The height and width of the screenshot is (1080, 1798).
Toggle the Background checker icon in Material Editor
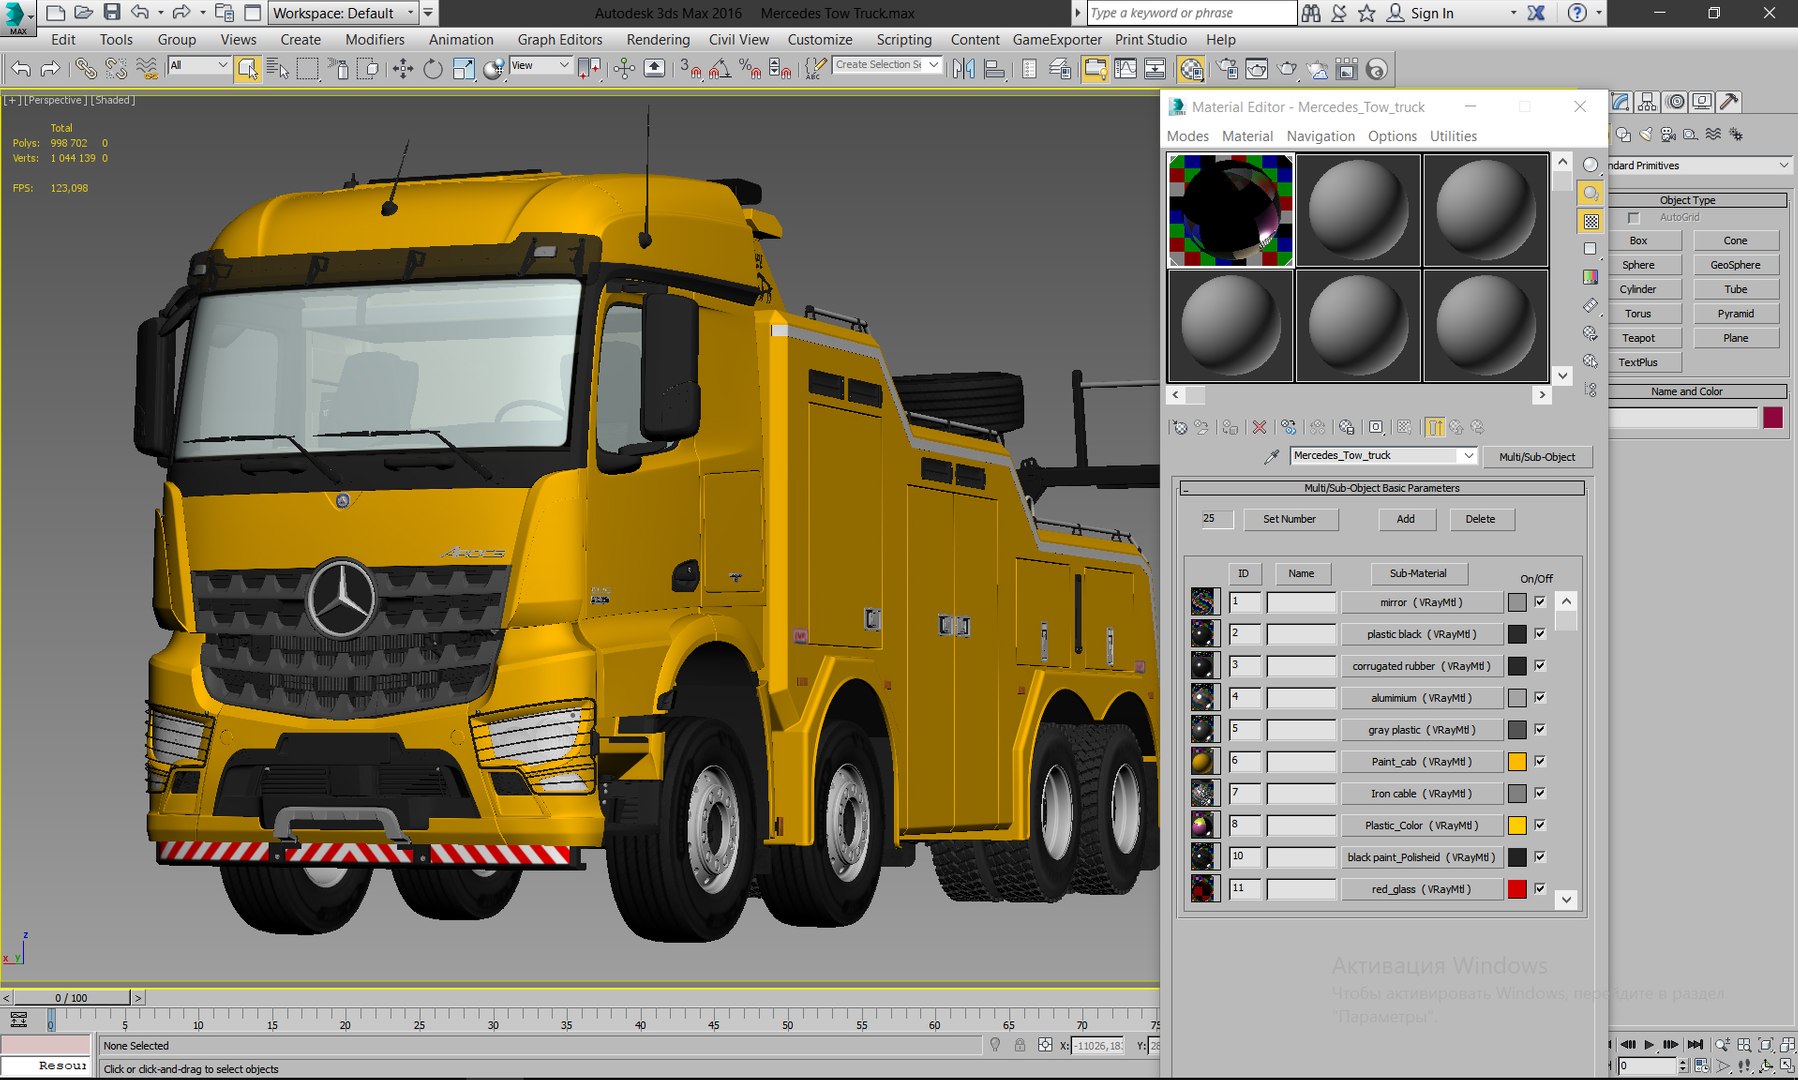(1590, 221)
